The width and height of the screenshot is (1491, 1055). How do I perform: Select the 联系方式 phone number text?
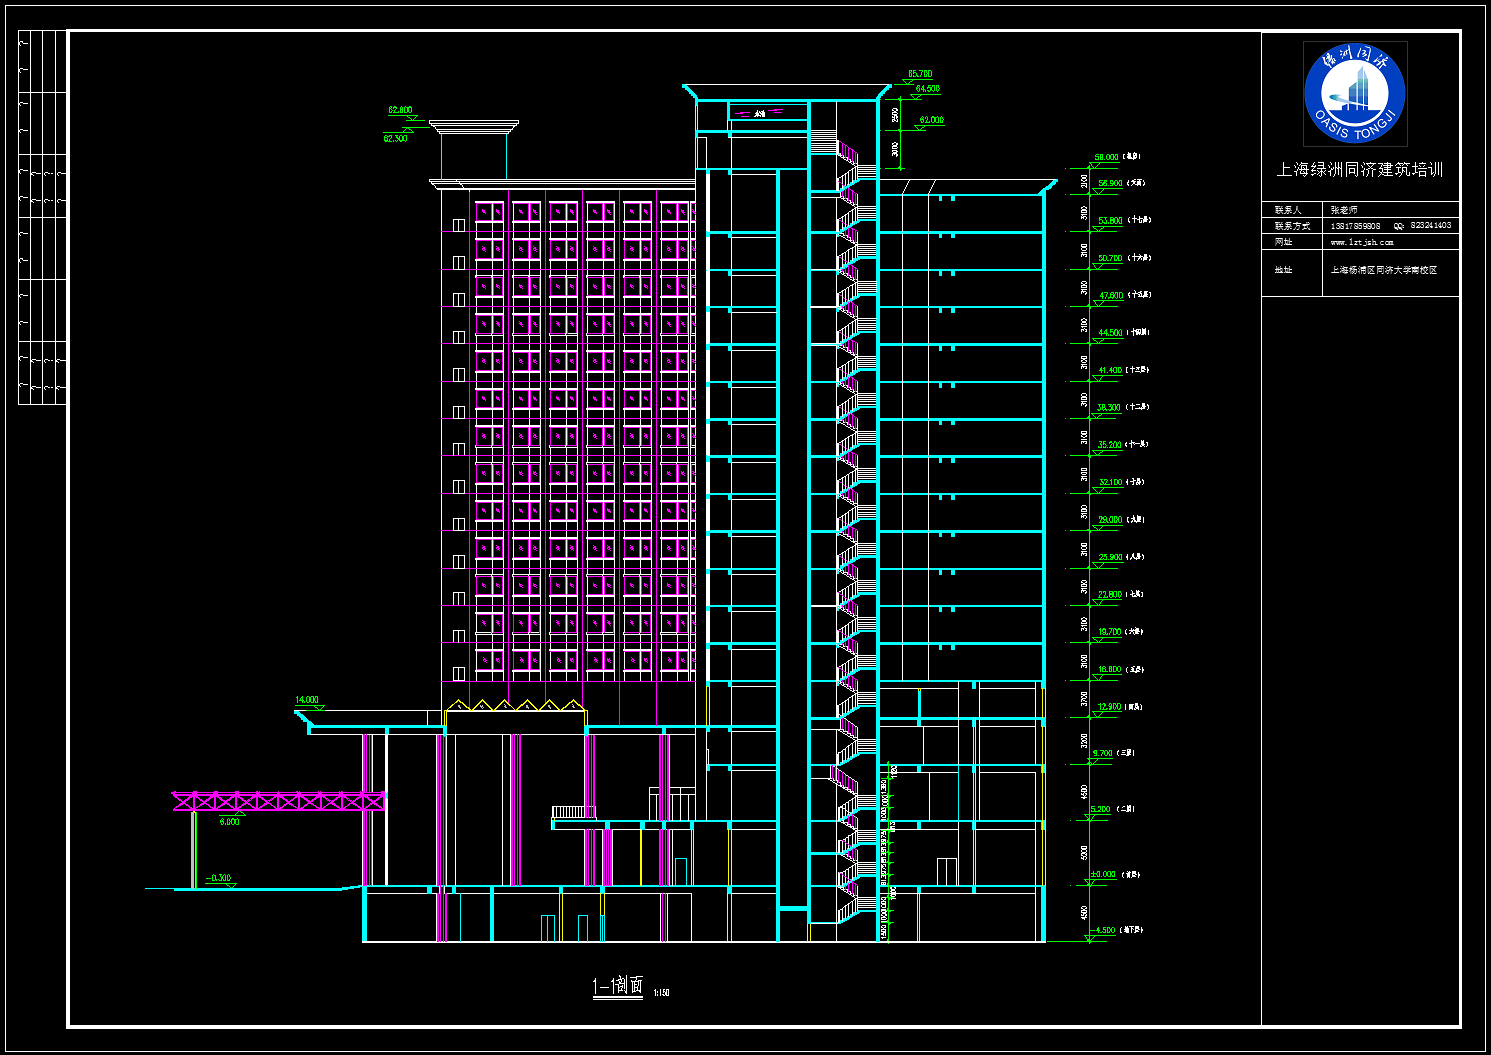pyautogui.click(x=1355, y=226)
